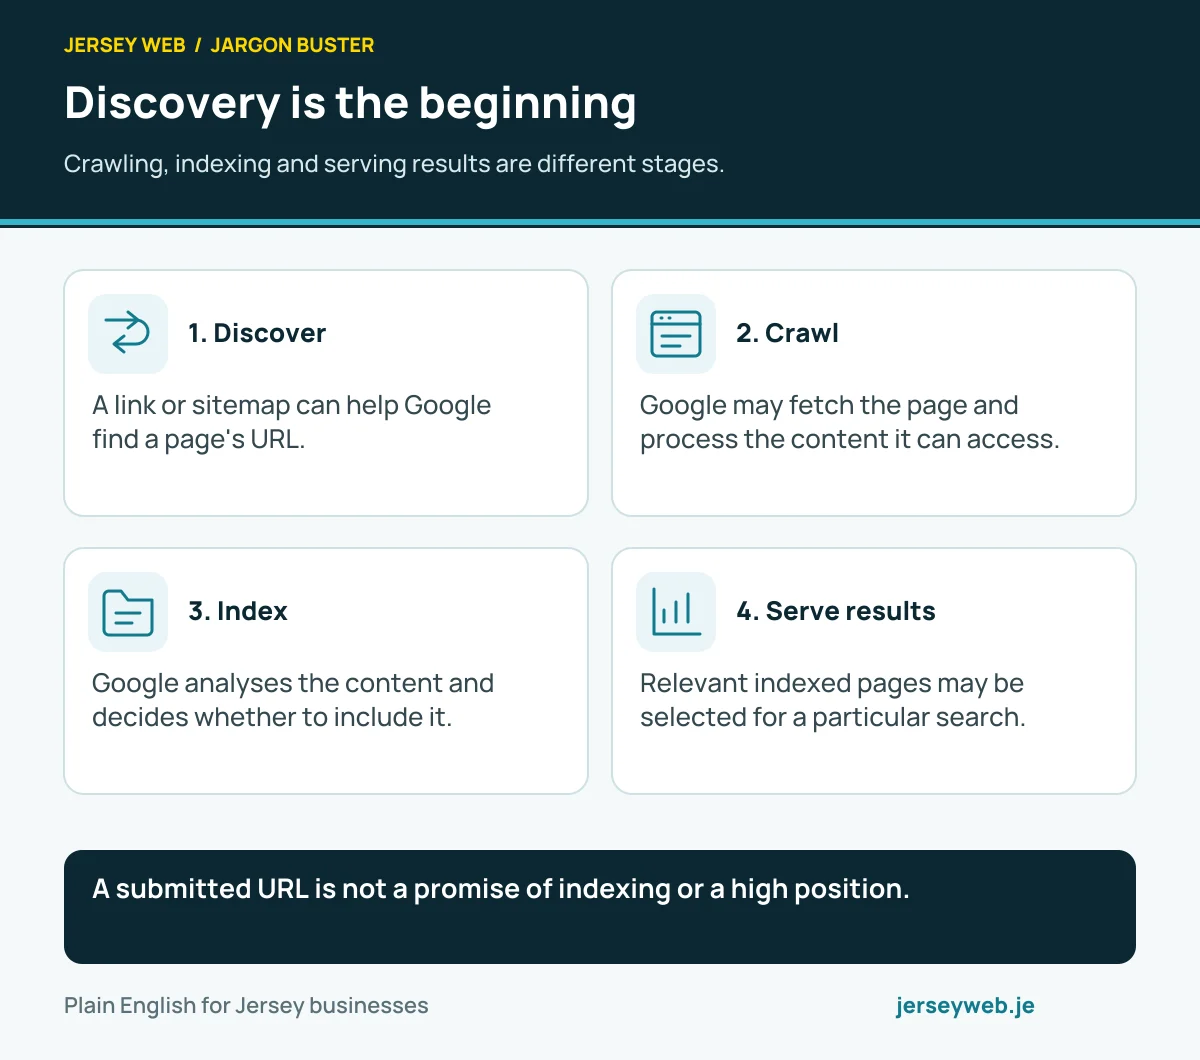Click the Discover arrows icon
1200x1060 pixels.
click(x=128, y=334)
